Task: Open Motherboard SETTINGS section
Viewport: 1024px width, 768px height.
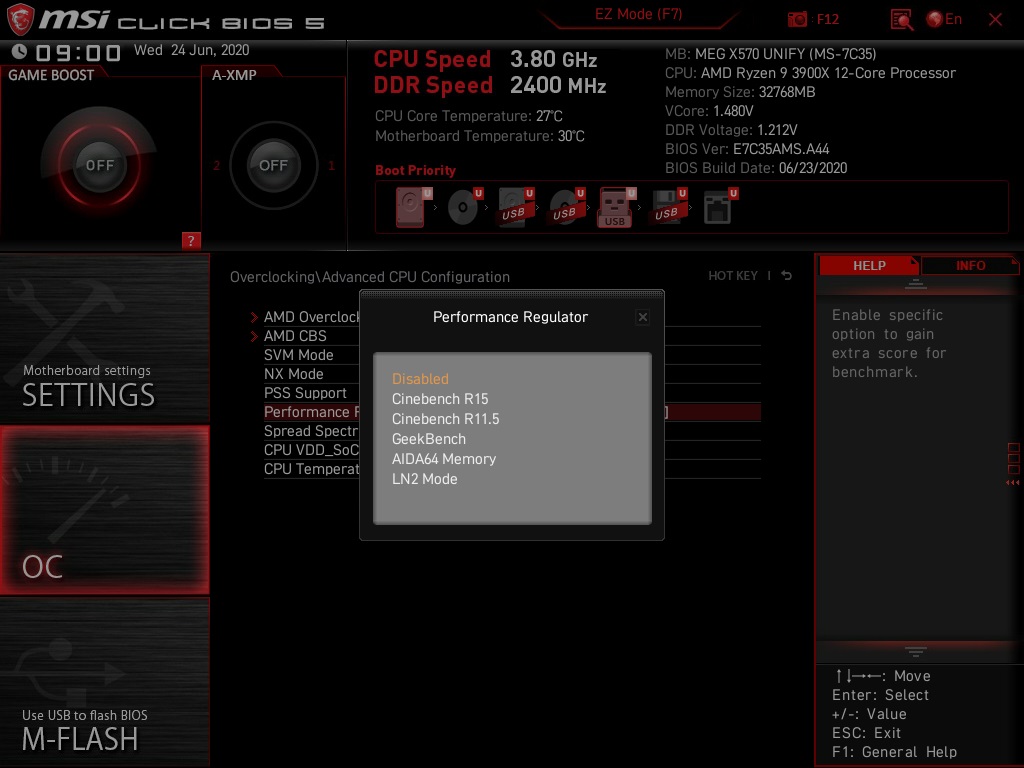Action: (x=104, y=338)
